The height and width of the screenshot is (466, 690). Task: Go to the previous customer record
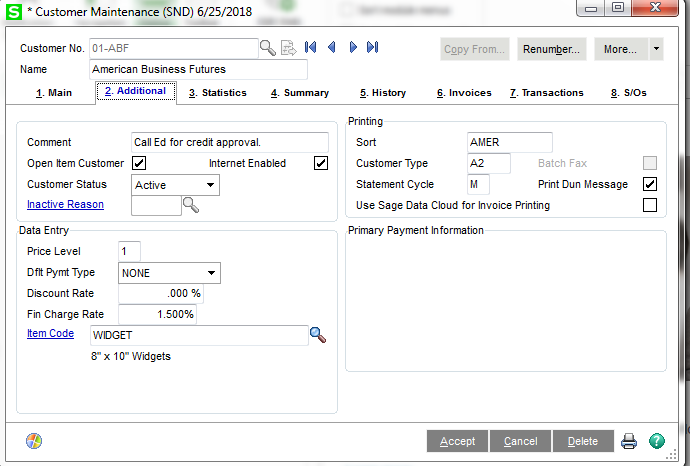click(331, 48)
